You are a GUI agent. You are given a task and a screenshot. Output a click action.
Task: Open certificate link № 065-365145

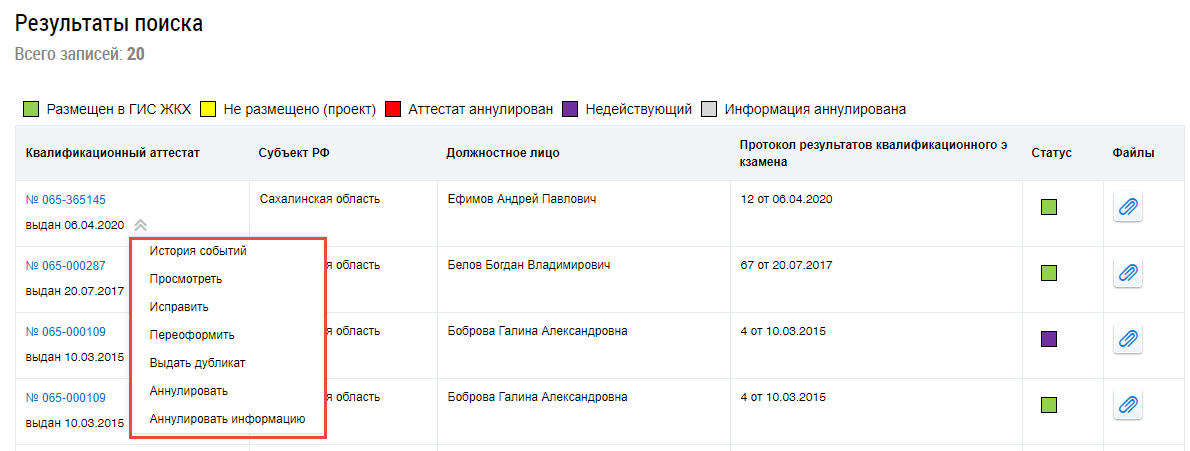[66, 200]
